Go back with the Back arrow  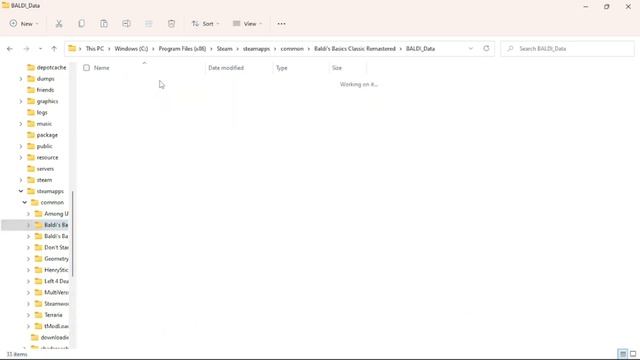coord(10,49)
